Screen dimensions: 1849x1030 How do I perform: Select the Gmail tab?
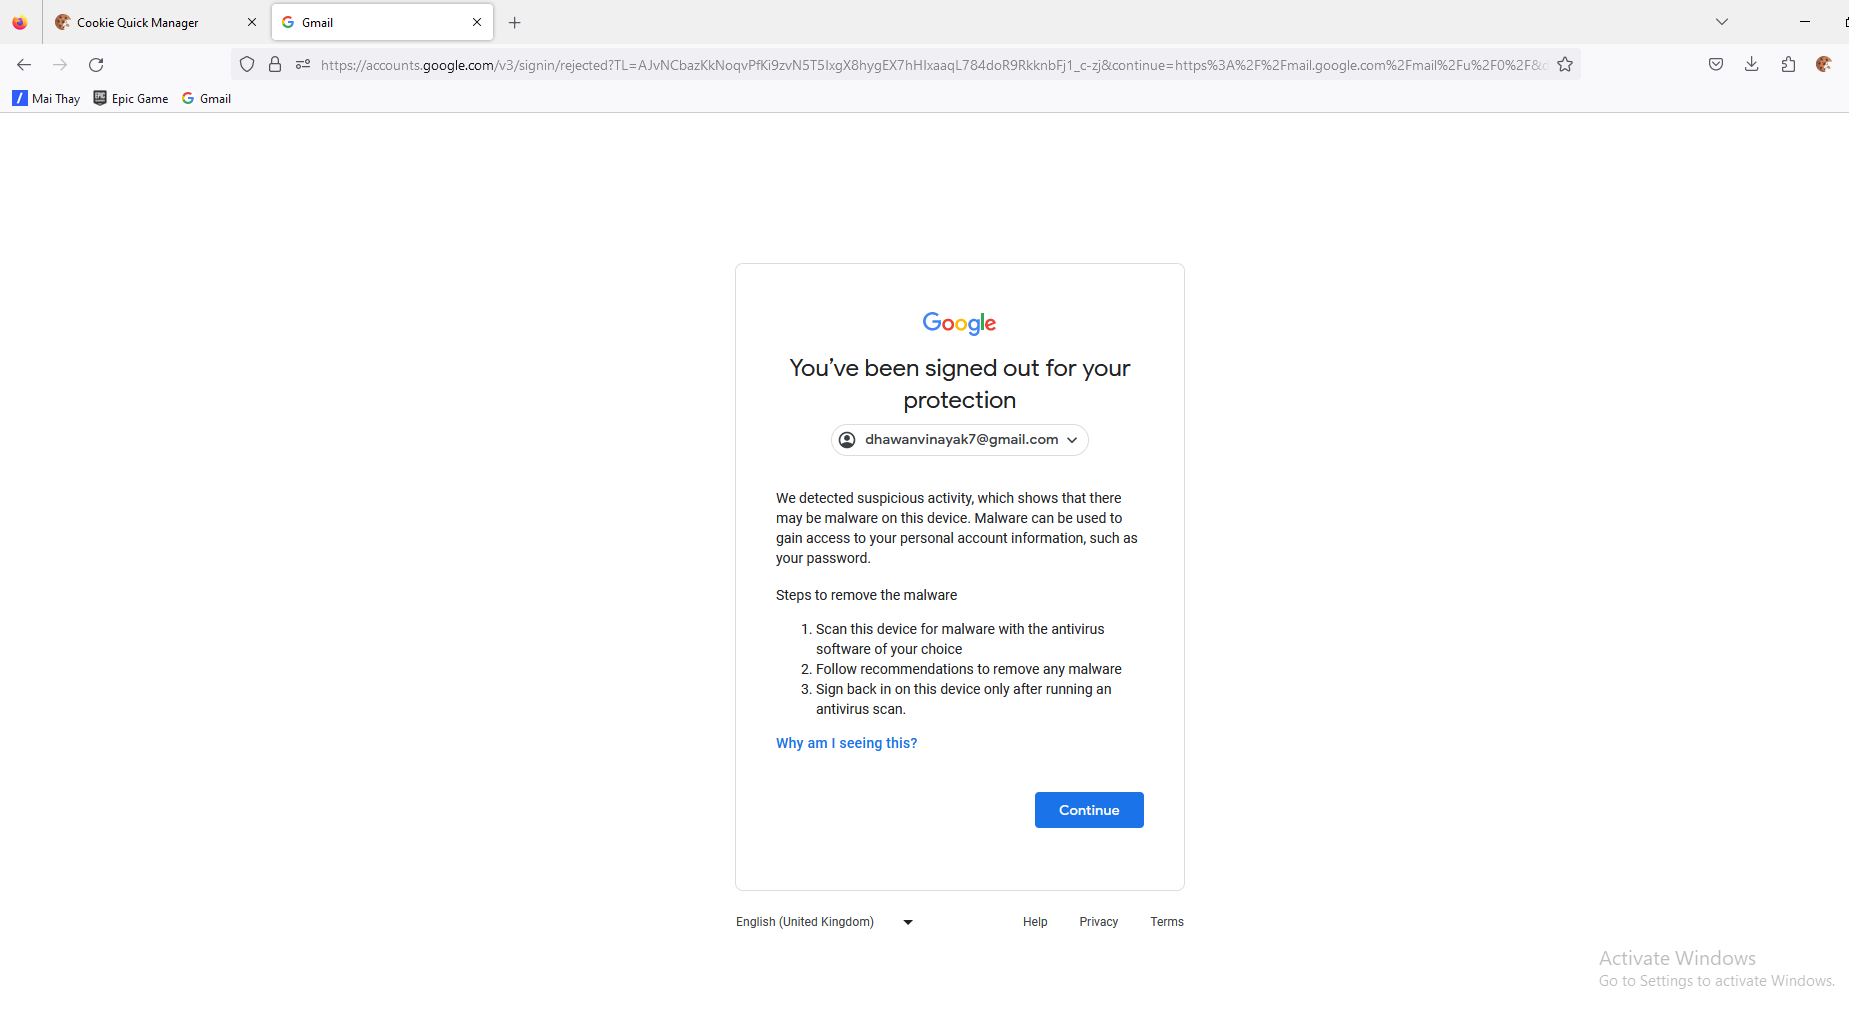[x=382, y=22]
